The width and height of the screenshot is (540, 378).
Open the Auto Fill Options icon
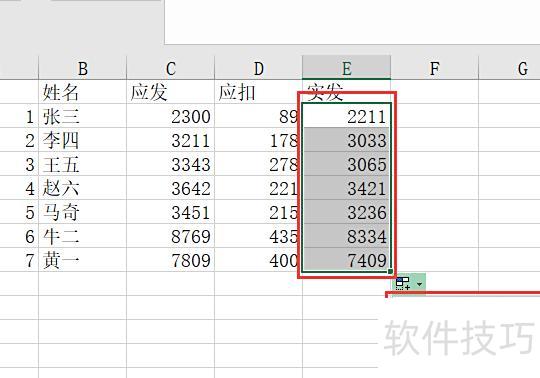[x=403, y=284]
